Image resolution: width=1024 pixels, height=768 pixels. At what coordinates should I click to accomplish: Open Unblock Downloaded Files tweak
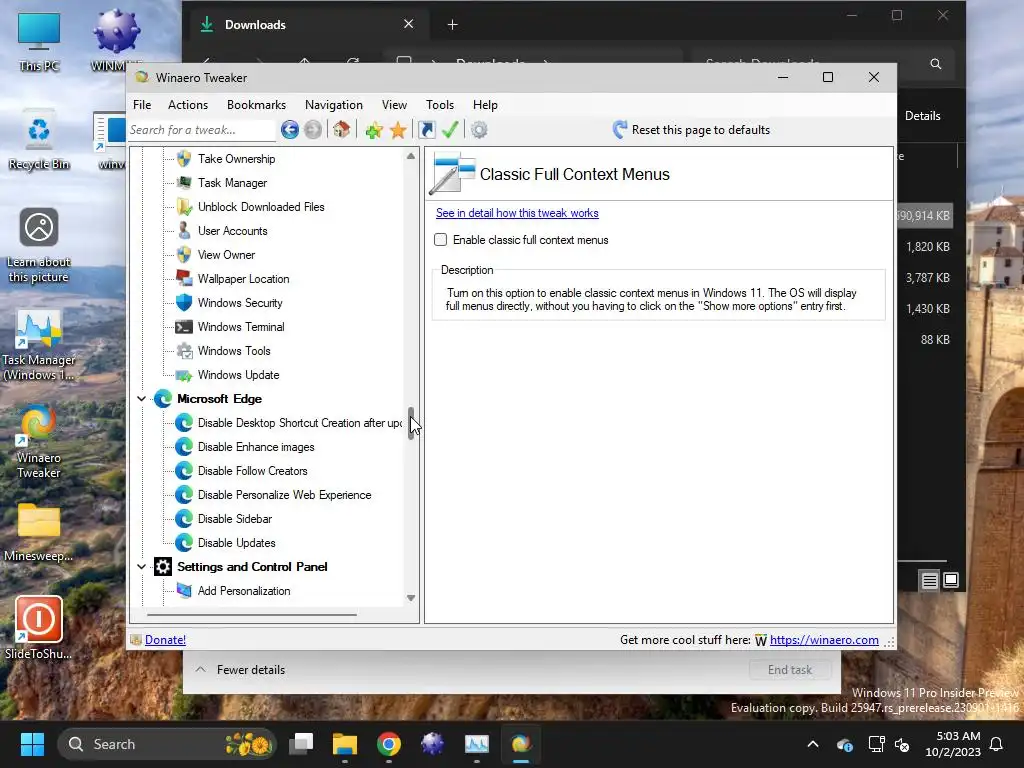click(x=261, y=207)
